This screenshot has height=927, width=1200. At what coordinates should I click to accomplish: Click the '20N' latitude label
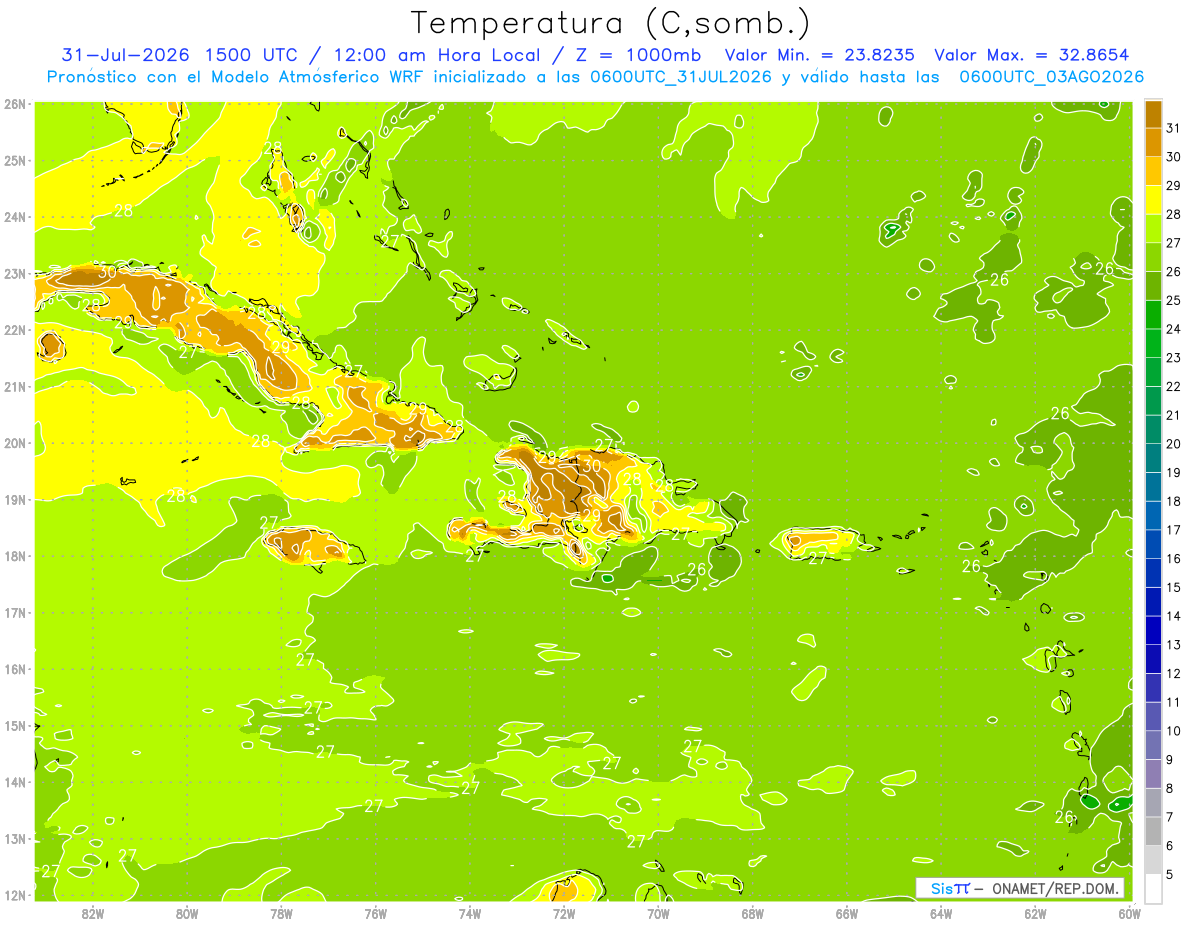pos(14,443)
